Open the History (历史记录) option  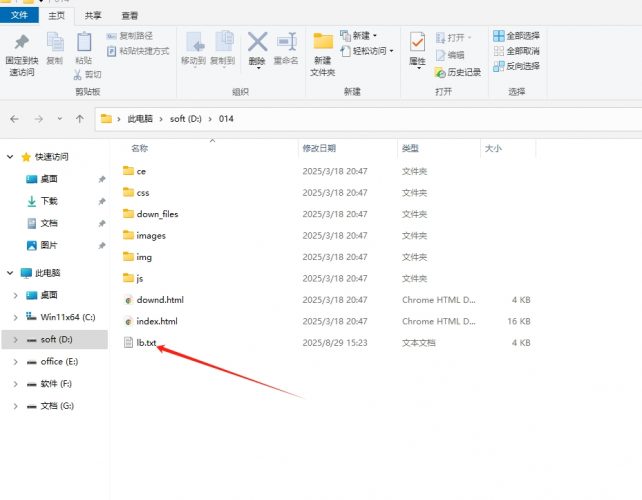[457, 72]
